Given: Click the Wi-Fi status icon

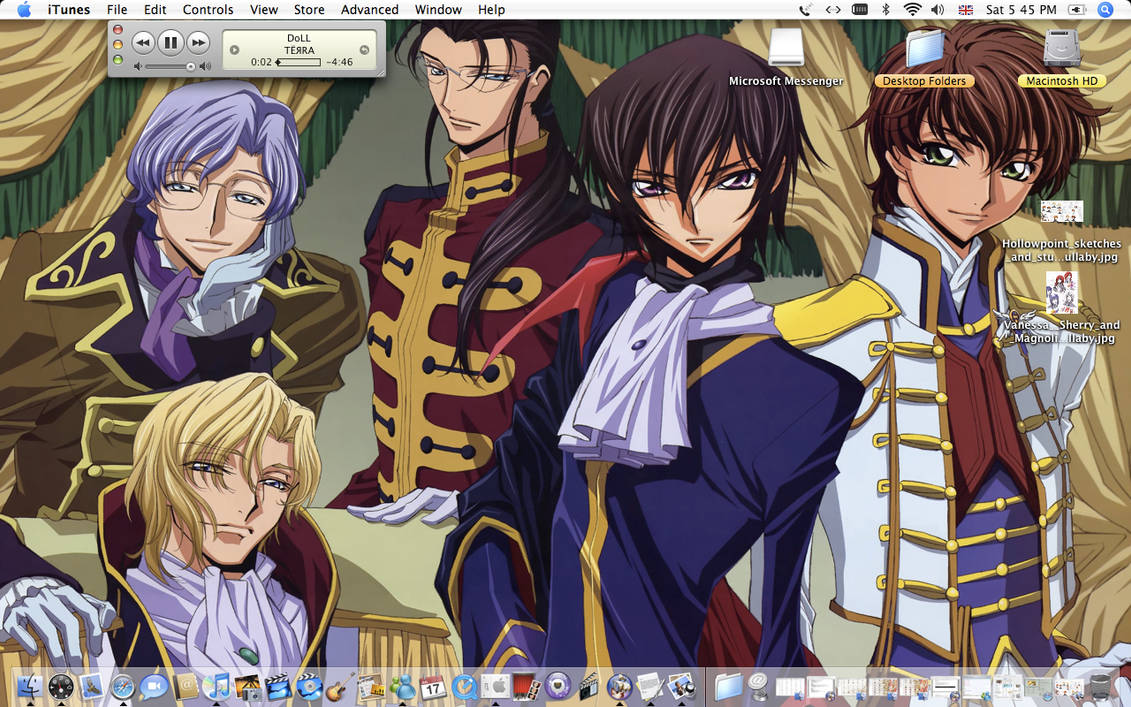Looking at the screenshot, I should 912,9.
